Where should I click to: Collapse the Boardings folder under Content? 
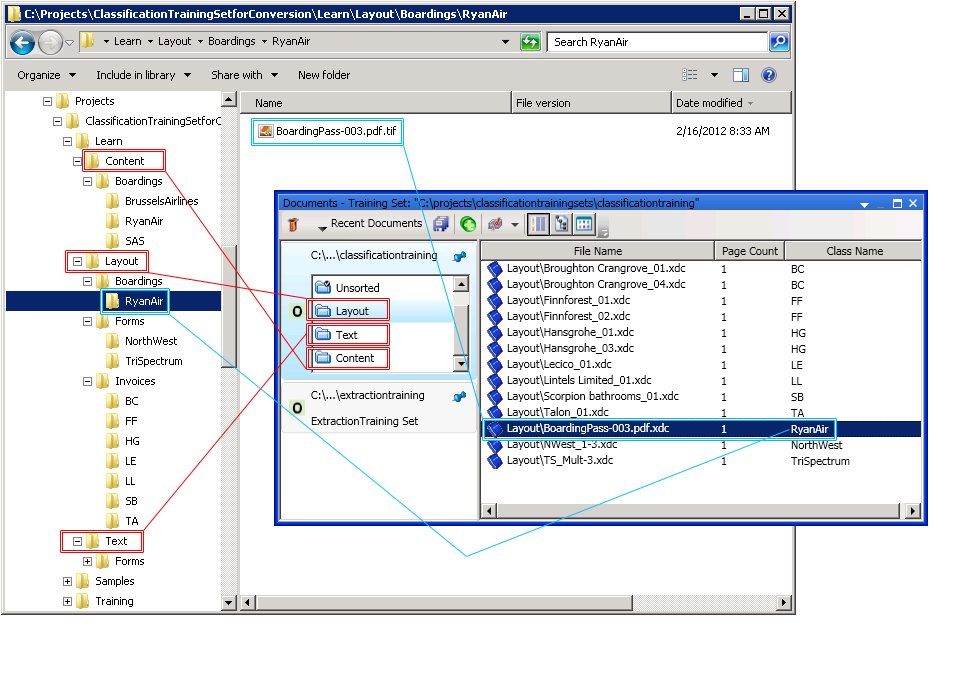pos(88,181)
